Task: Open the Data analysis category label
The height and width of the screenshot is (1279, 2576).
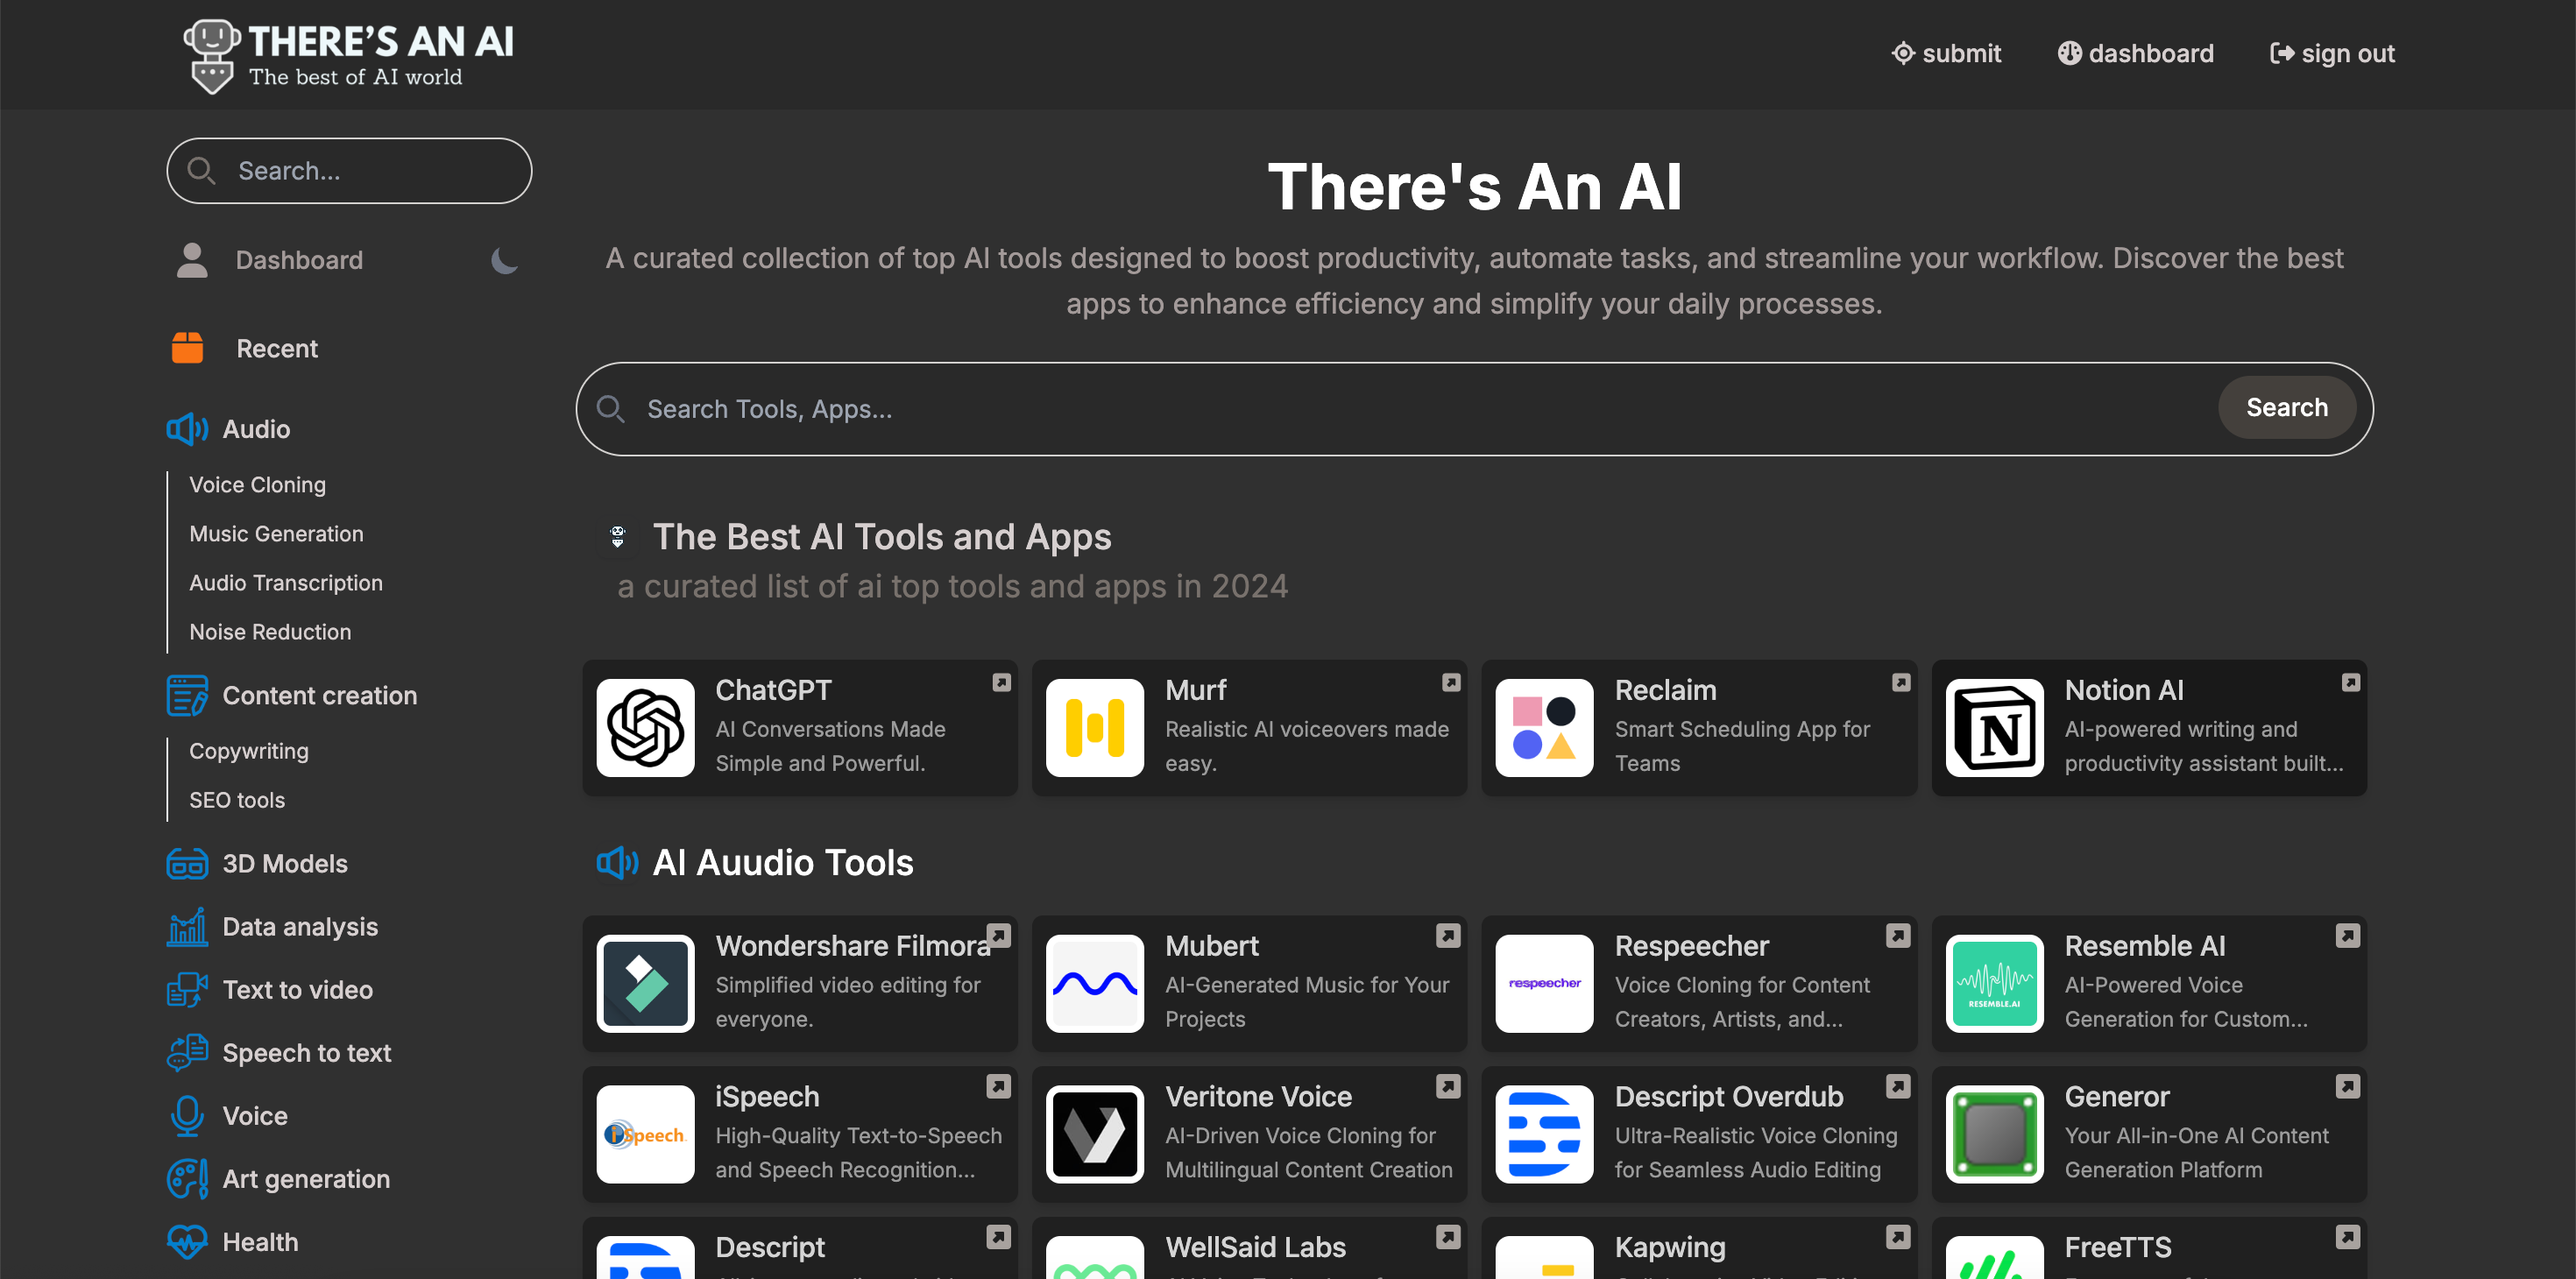Action: pos(300,927)
